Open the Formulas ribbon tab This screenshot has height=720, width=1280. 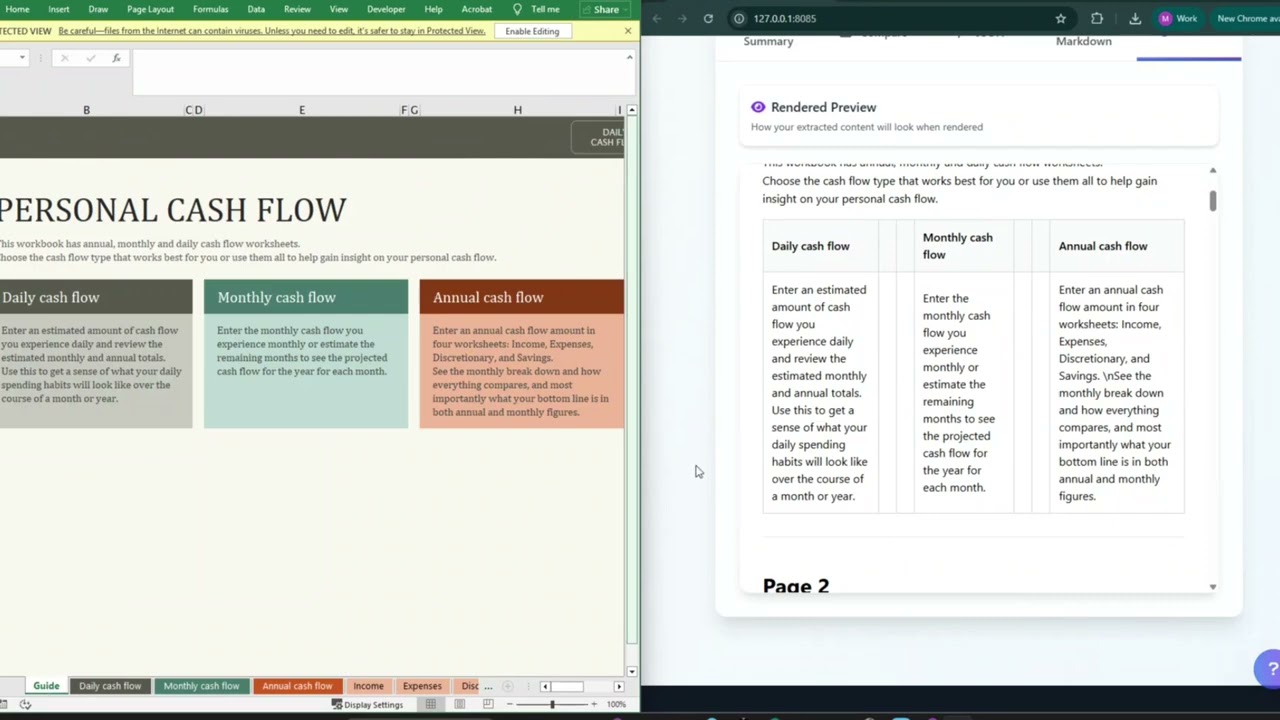(x=210, y=9)
